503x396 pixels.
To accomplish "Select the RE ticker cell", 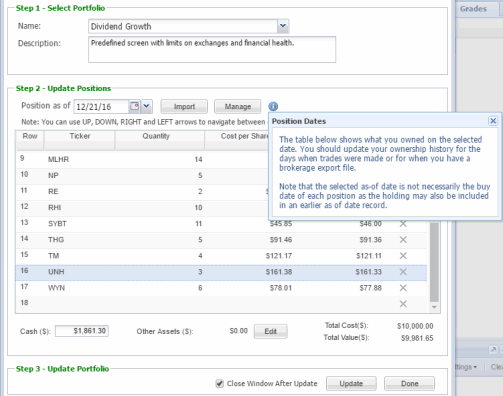I will point(53,191).
